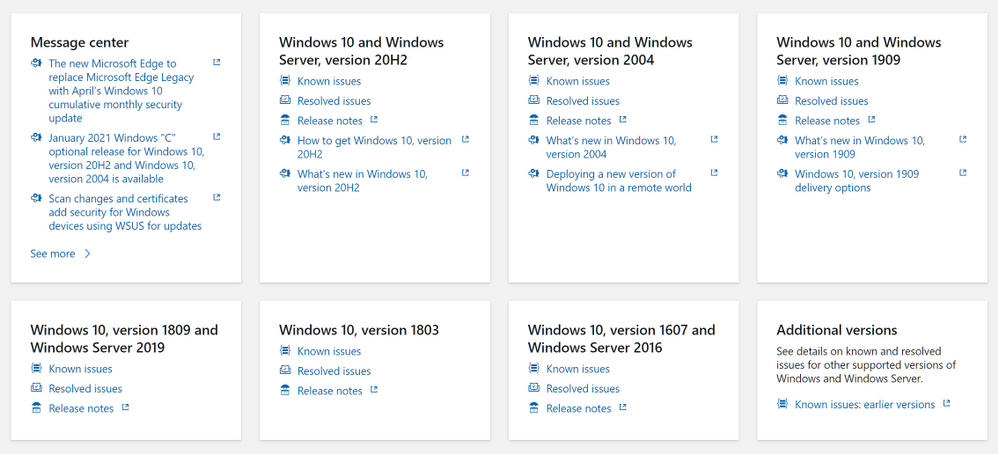
Task: Click external-link icon beside Microsoft Edge message
Action: [216, 62]
